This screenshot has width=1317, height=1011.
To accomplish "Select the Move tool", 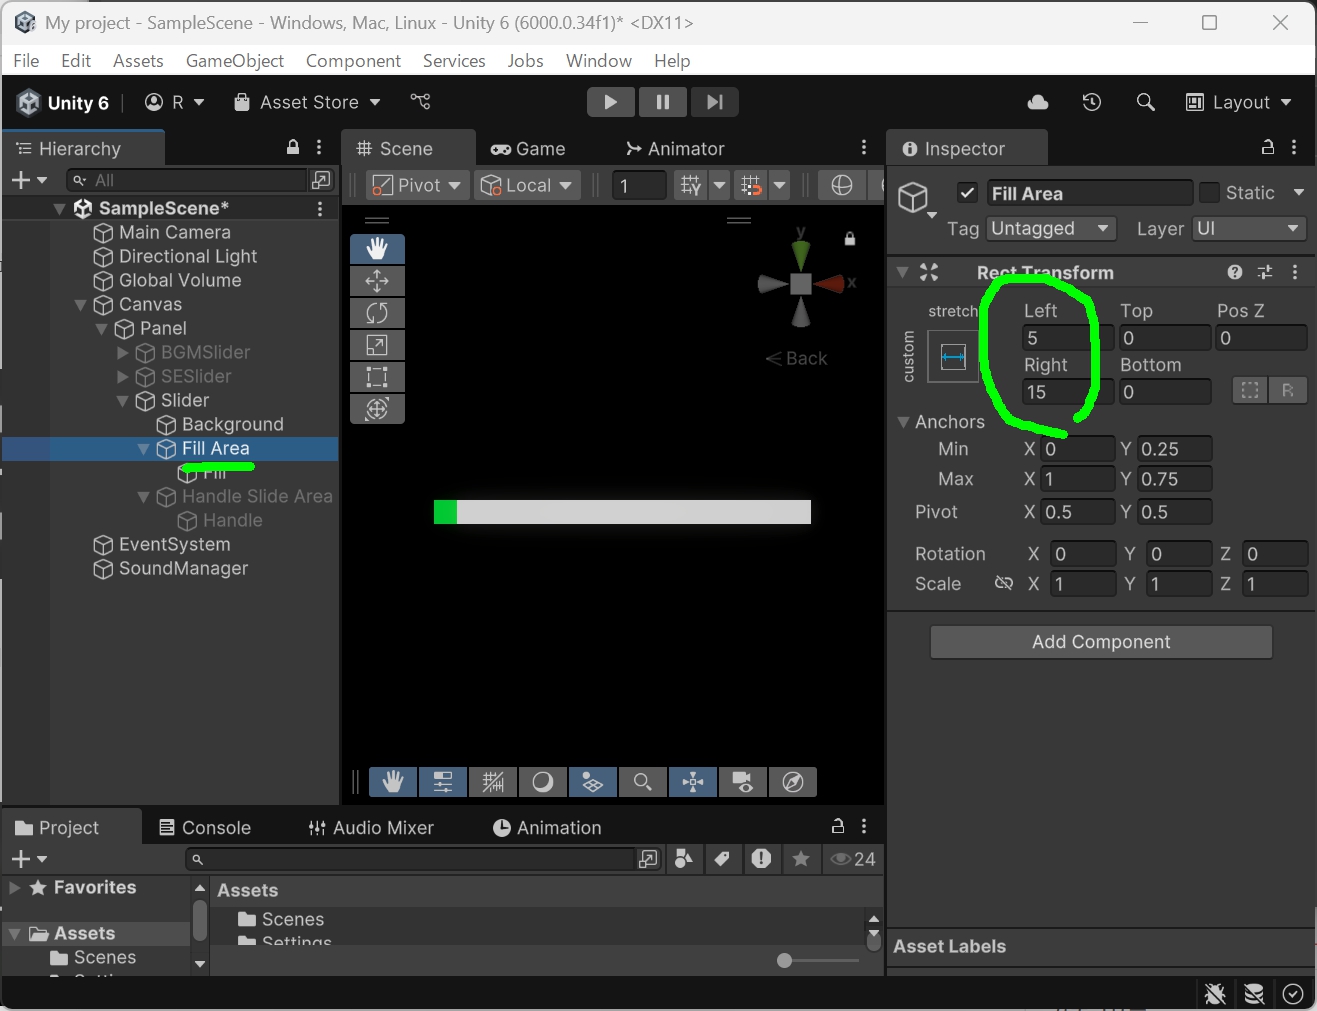I will (x=377, y=281).
